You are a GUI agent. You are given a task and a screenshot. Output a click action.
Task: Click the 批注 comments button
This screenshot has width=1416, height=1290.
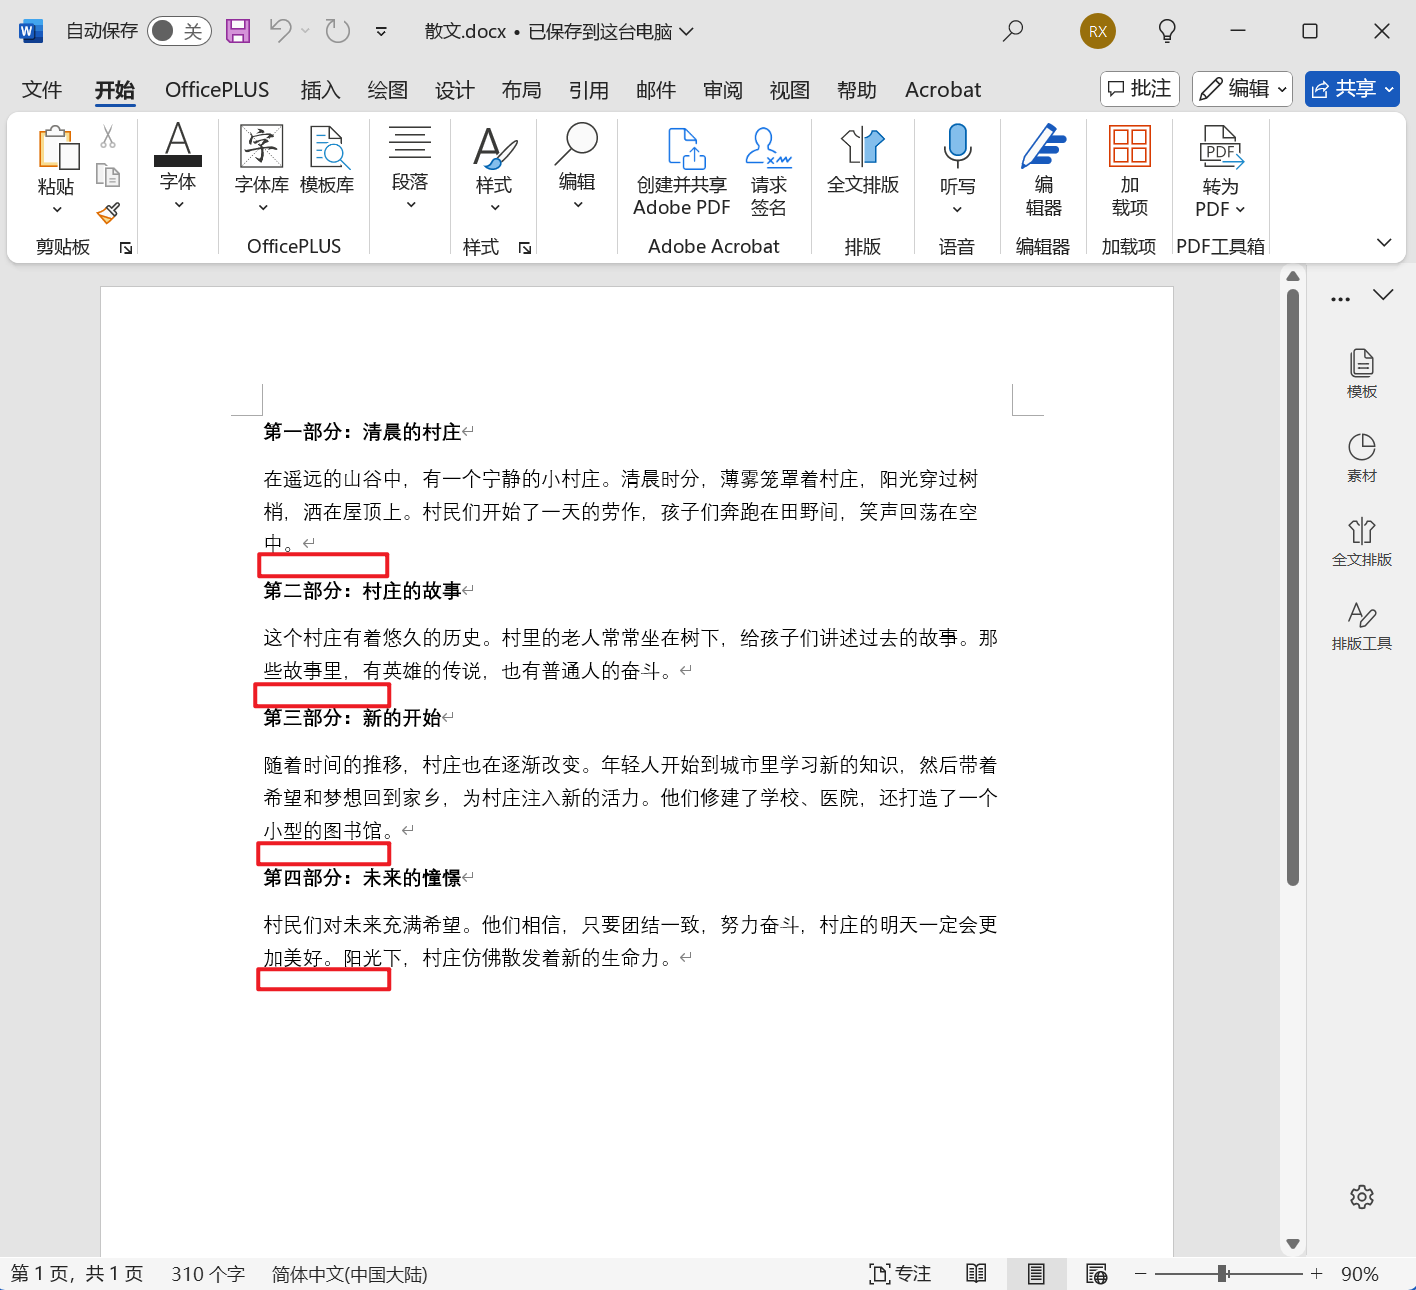[x=1140, y=89]
